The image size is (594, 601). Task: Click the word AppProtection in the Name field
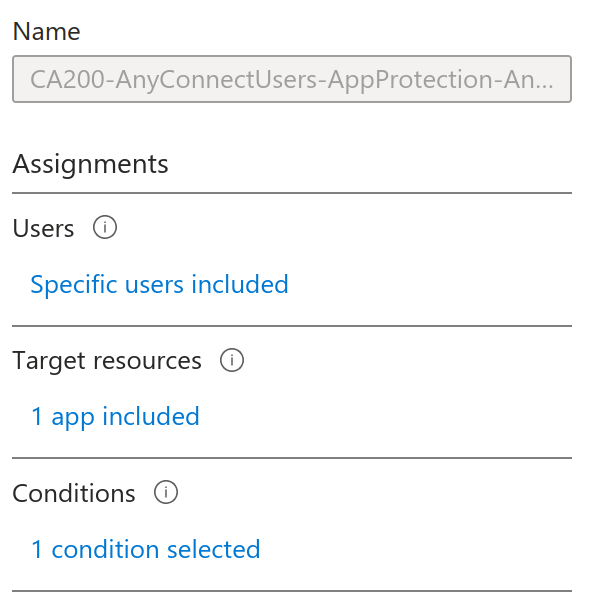(410, 80)
